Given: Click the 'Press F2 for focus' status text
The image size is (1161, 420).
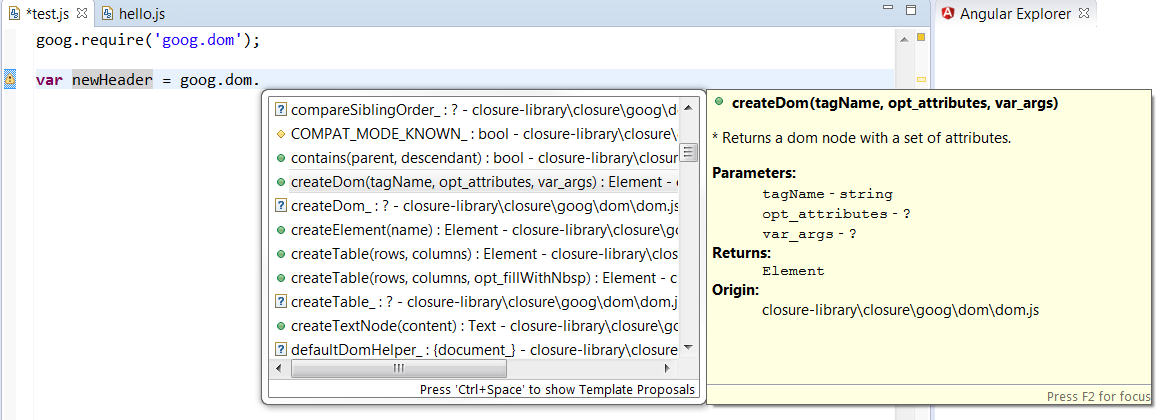Looking at the screenshot, I should (x=1098, y=397).
